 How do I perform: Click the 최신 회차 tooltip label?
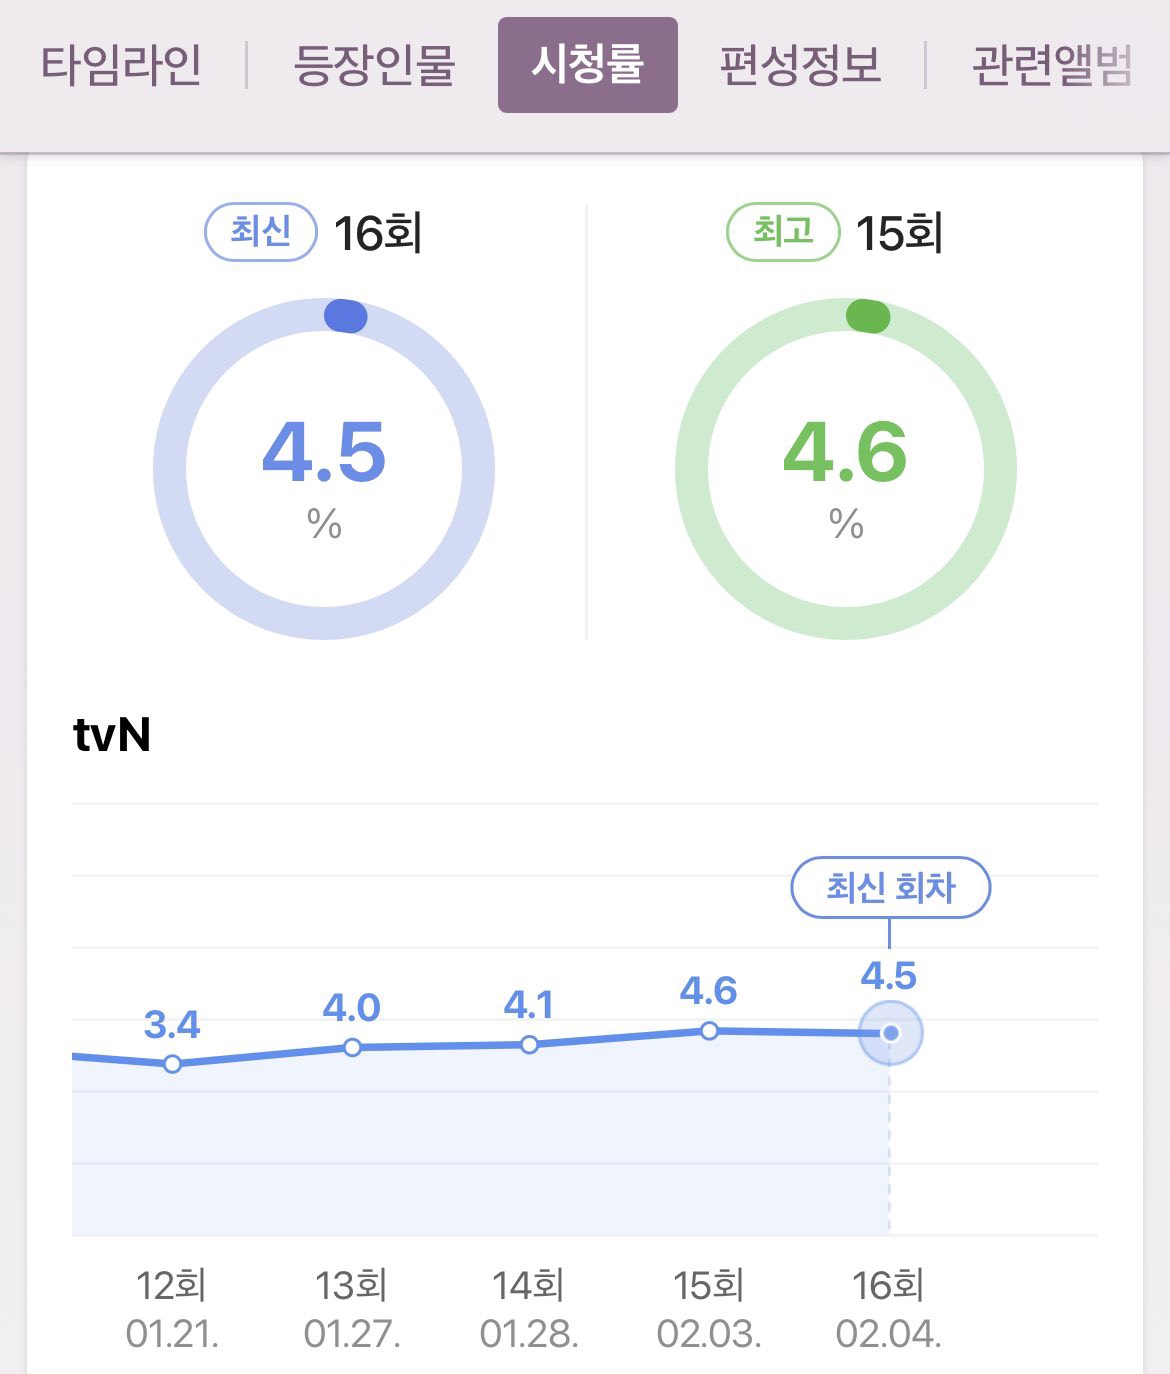pyautogui.click(x=891, y=887)
